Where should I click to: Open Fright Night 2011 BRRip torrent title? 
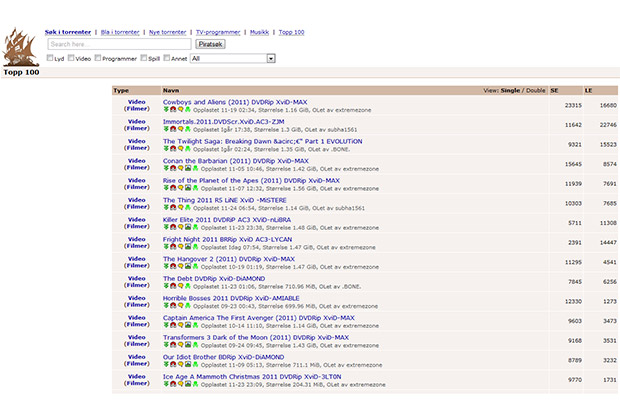click(227, 239)
